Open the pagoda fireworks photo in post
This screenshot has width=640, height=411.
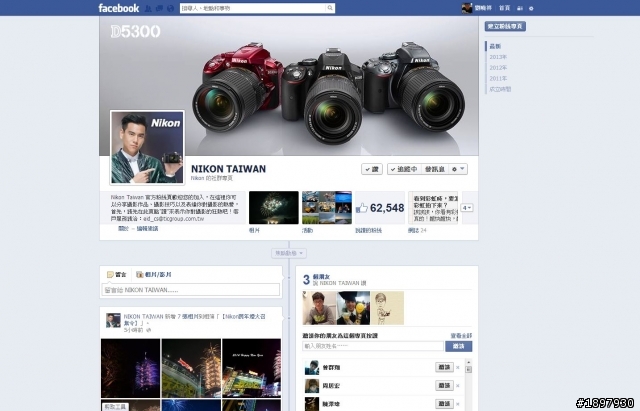tap(191, 368)
